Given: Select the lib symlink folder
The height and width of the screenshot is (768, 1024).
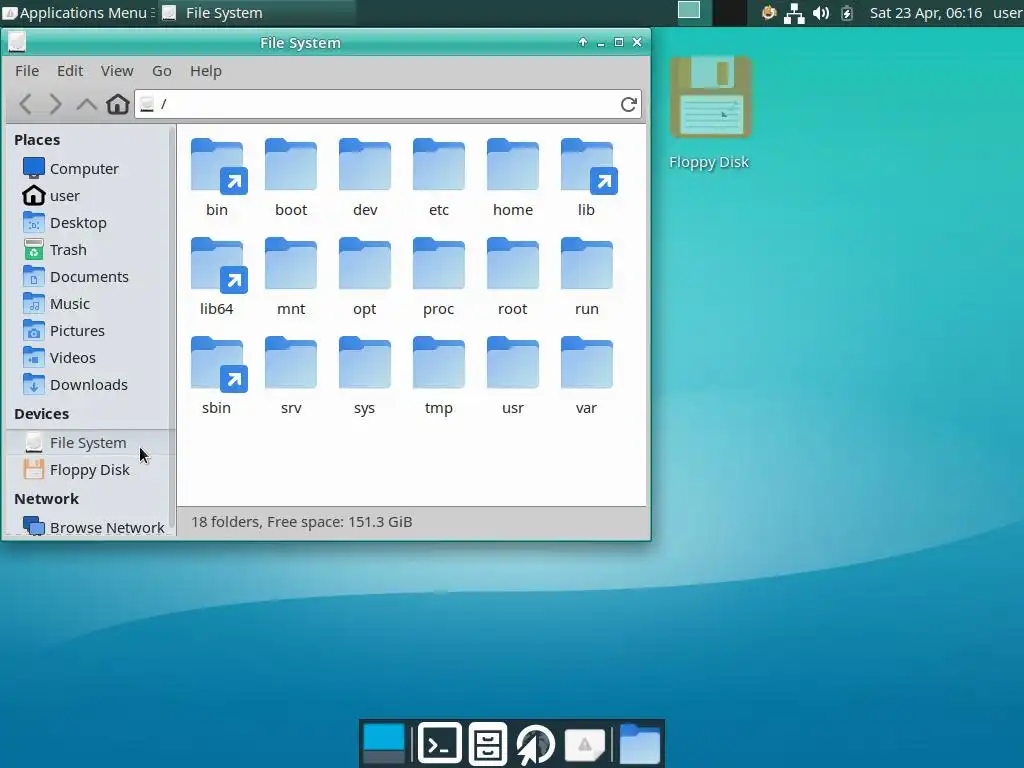Looking at the screenshot, I should pyautogui.click(x=587, y=166).
